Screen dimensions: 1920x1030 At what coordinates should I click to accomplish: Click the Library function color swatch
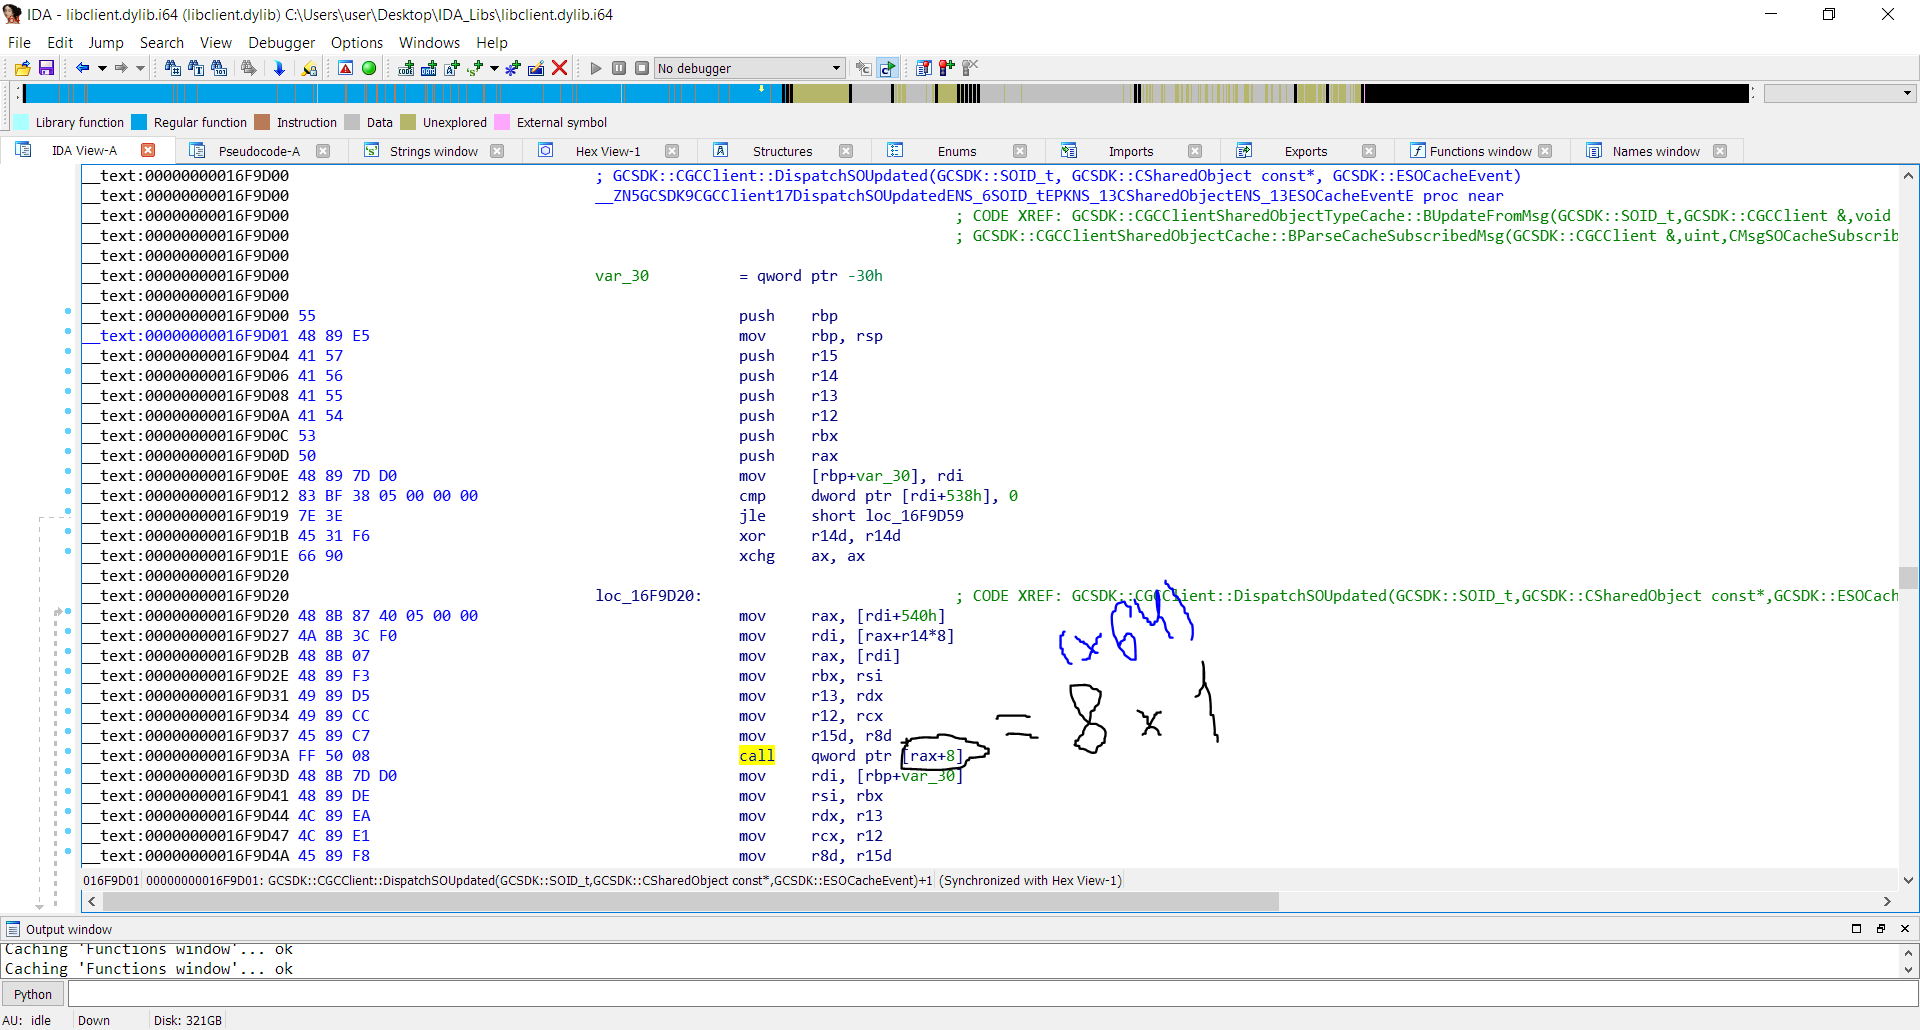21,122
